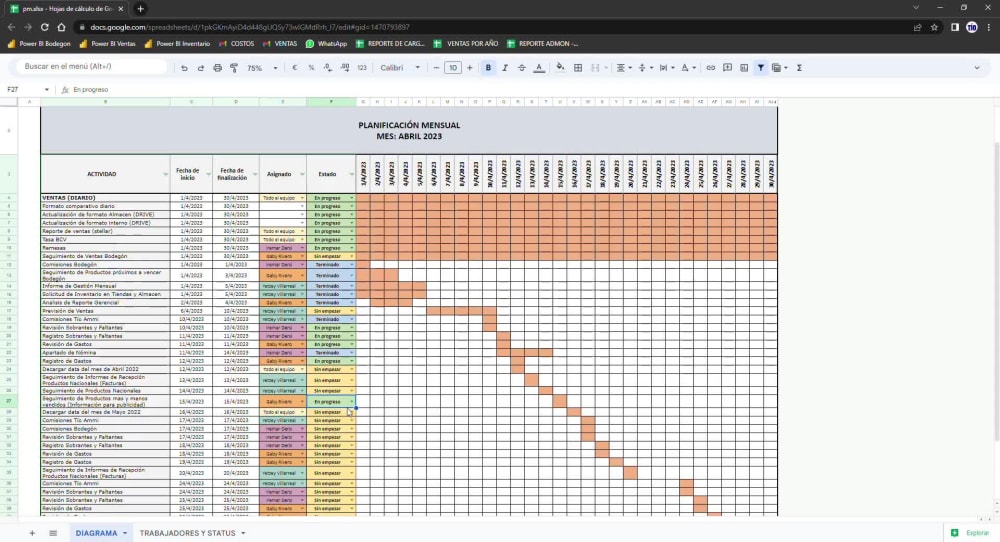Image resolution: width=1000 pixels, height=542 pixels.
Task: Open vertical align options
Action: coord(645,68)
